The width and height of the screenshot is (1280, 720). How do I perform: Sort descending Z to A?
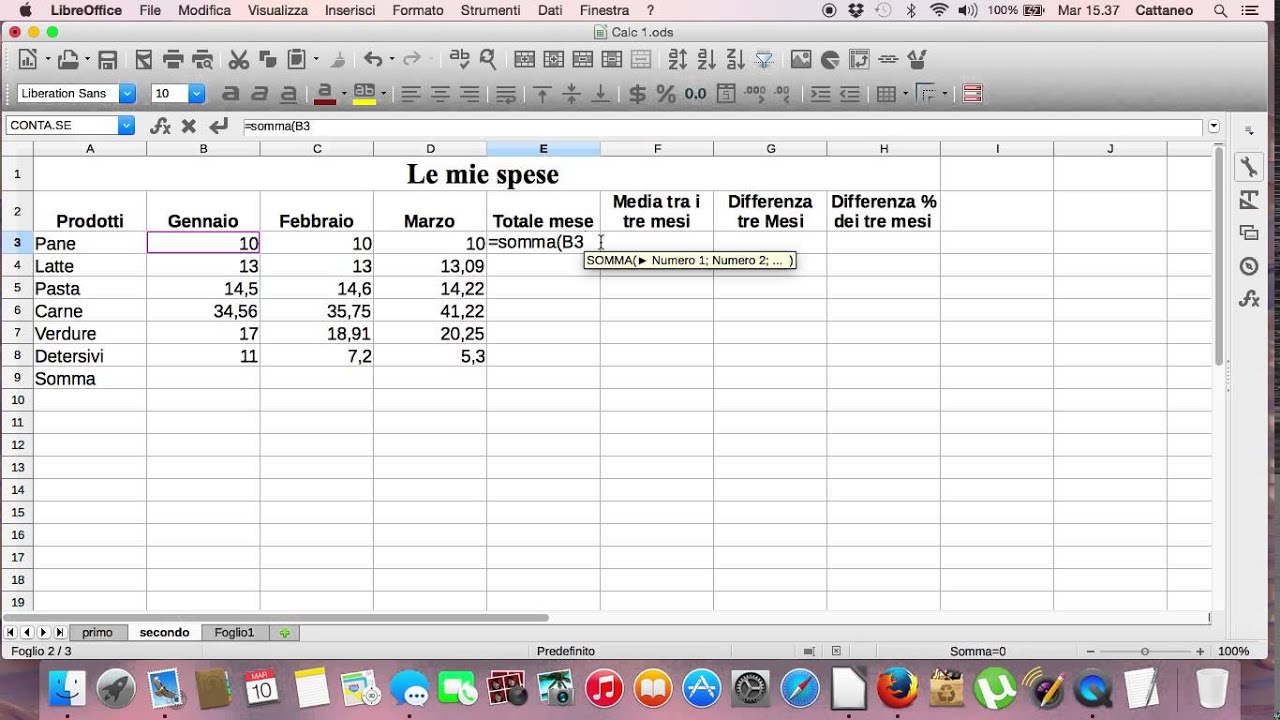click(x=735, y=60)
